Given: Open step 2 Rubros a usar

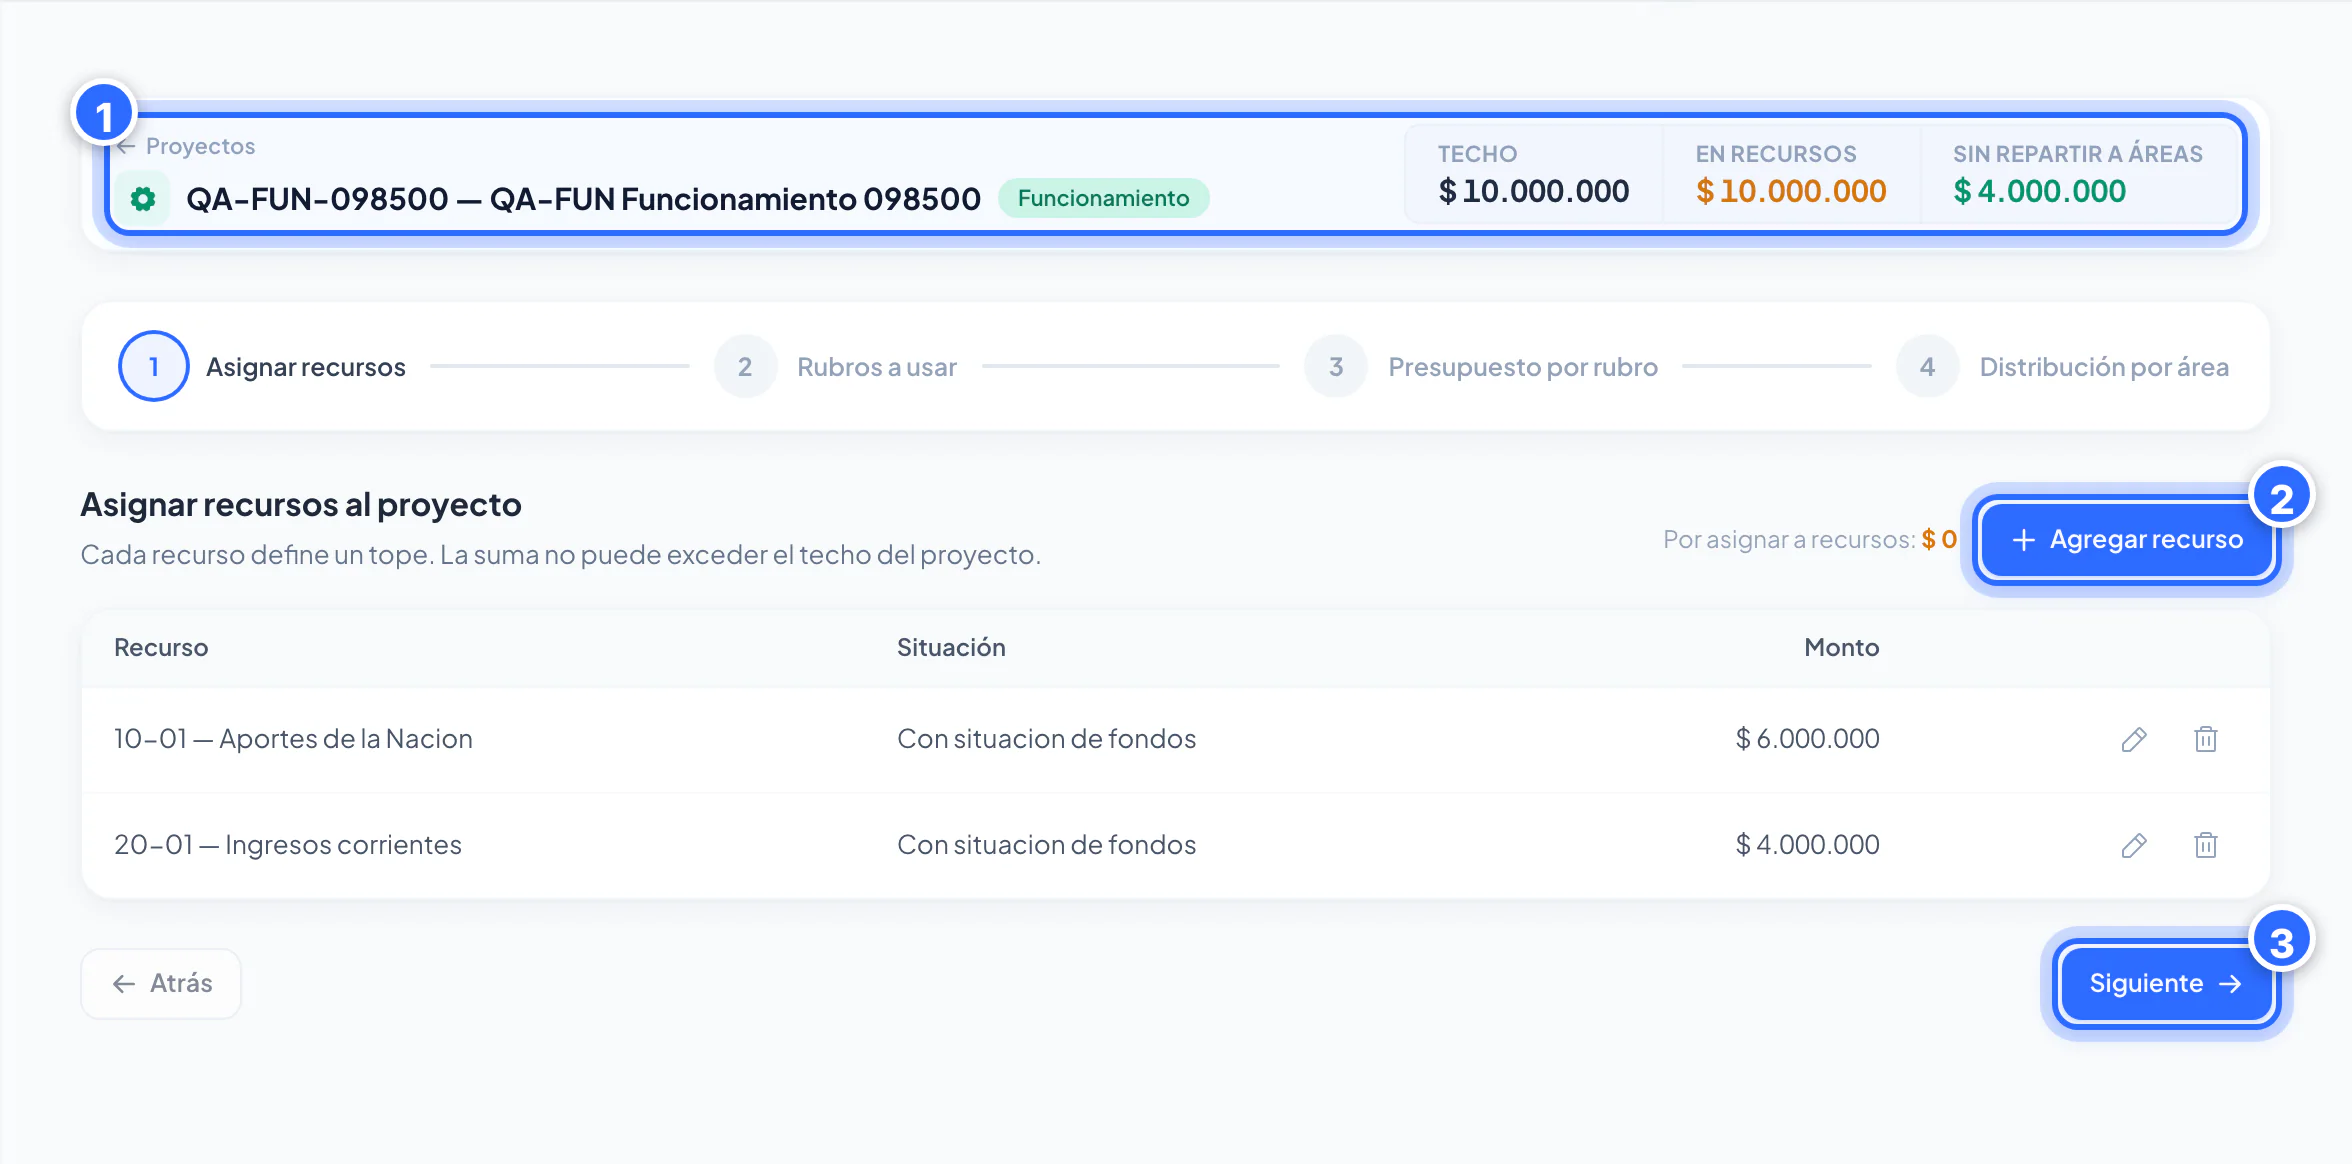Looking at the screenshot, I should [x=836, y=367].
